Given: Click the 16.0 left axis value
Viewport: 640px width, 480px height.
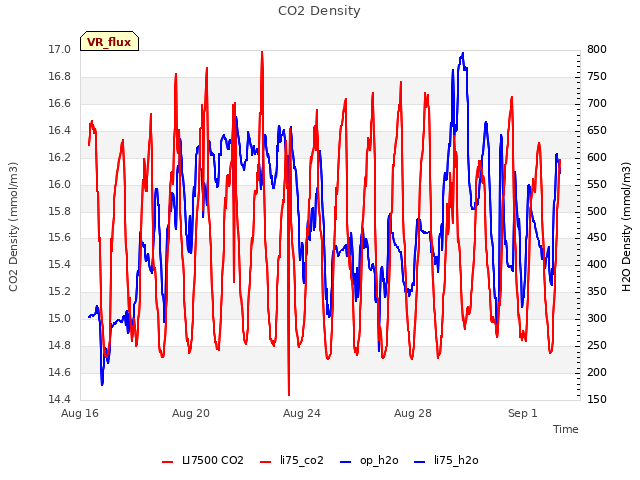Looking at the screenshot, I should coord(60,184).
